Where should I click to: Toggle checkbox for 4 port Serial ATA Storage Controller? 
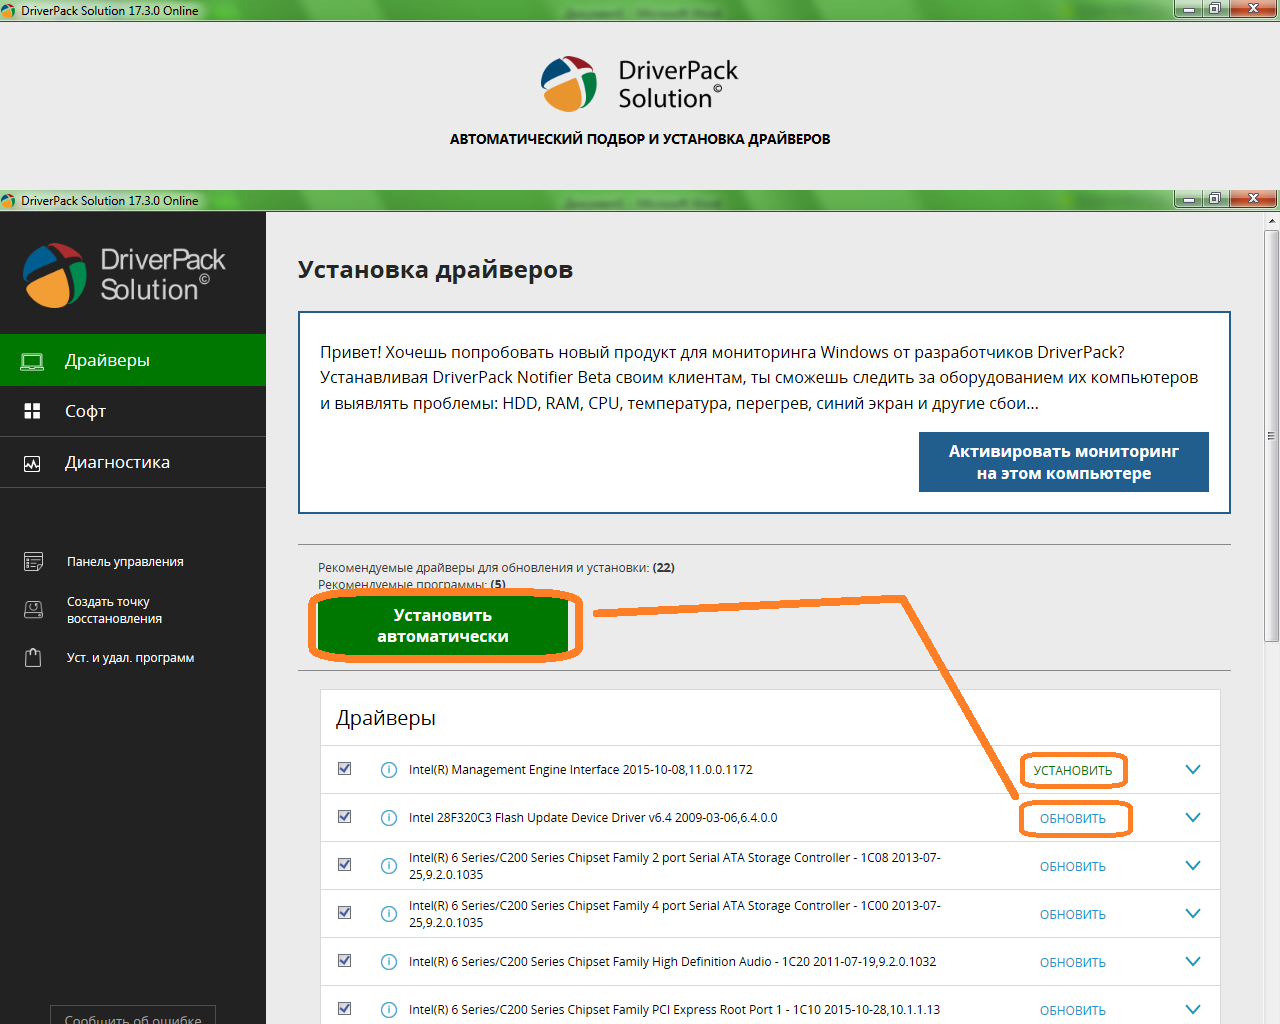pyautogui.click(x=345, y=913)
